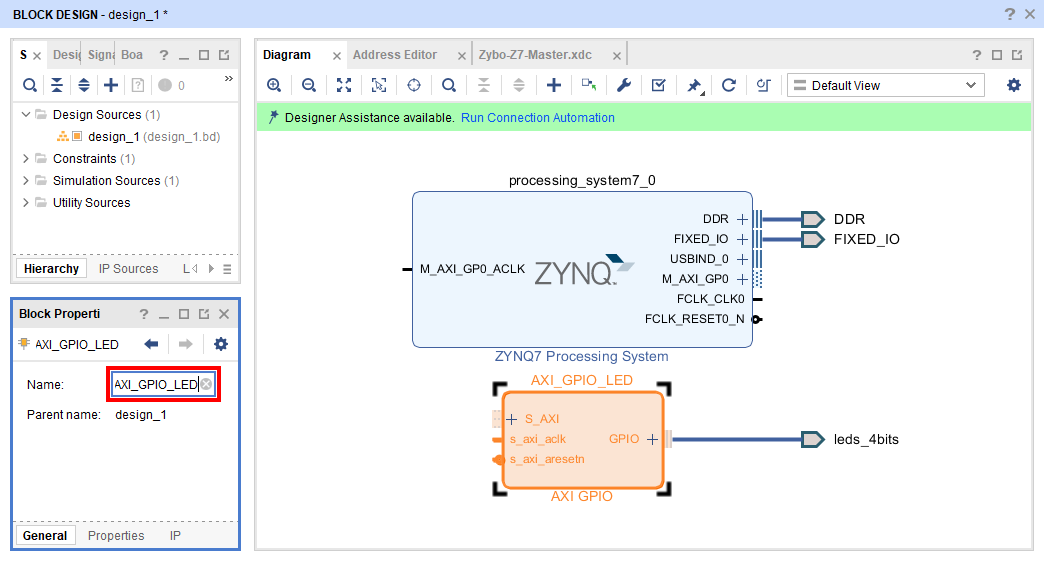Click Run Connection Automation link
Screen dimensions: 1044x561
coord(537,118)
